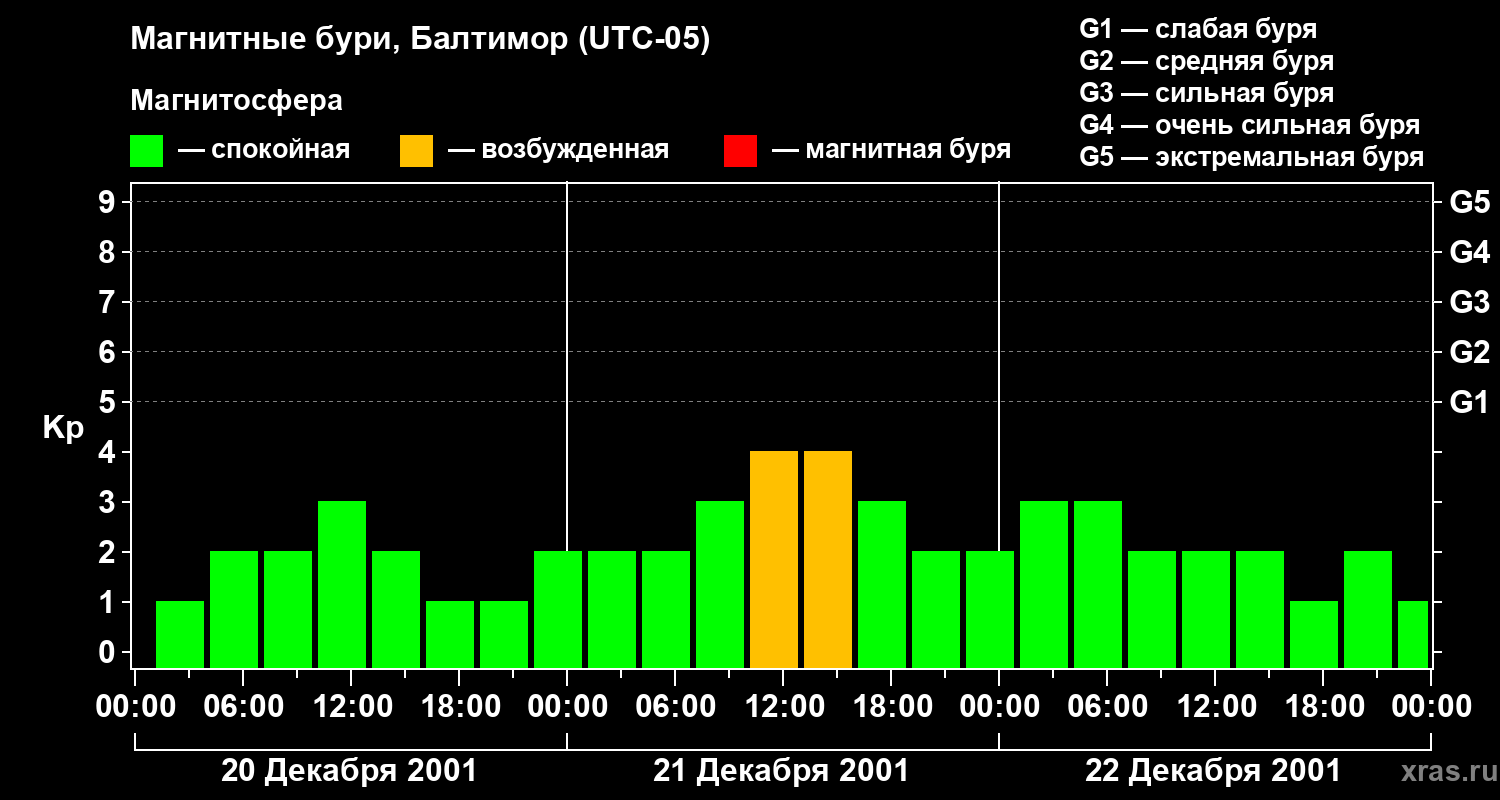Click the 'G4' tick label on right axis

pos(1470,252)
